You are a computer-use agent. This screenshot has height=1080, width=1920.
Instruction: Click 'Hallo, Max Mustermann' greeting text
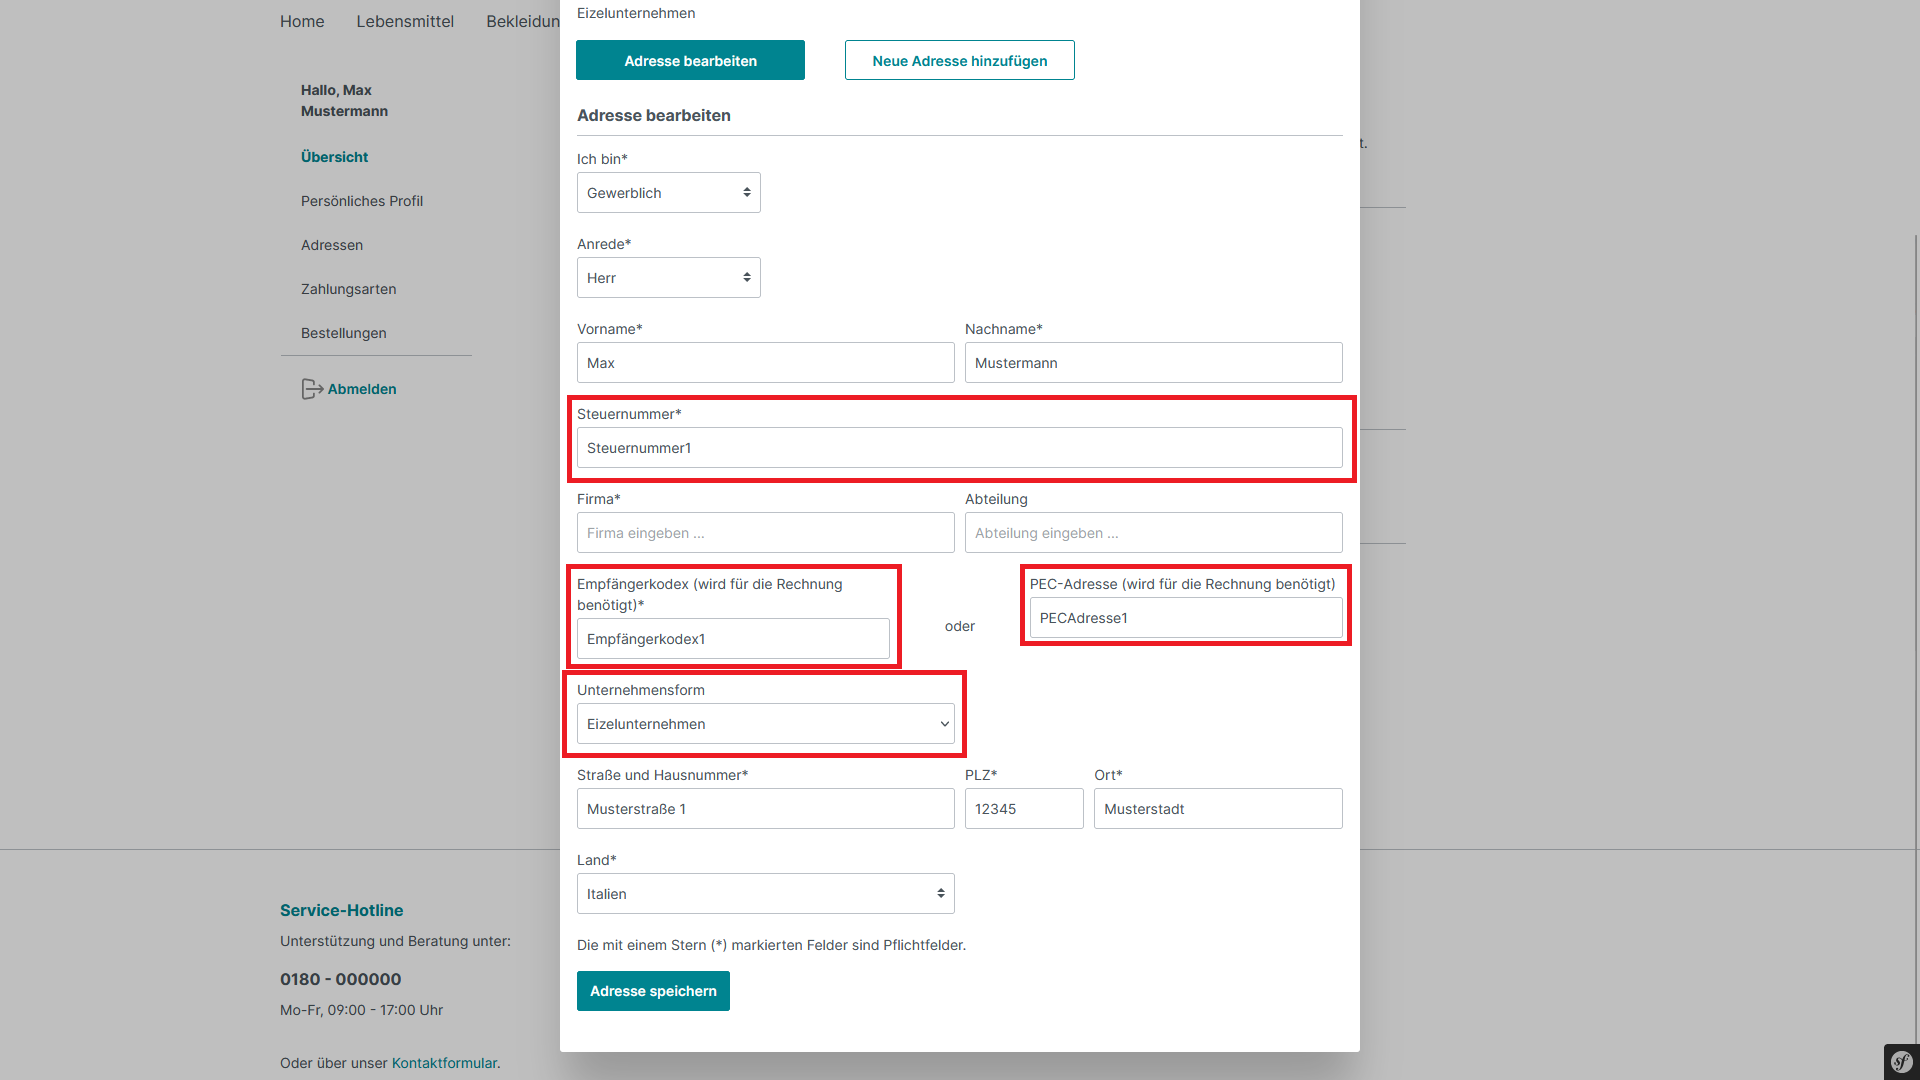344,100
